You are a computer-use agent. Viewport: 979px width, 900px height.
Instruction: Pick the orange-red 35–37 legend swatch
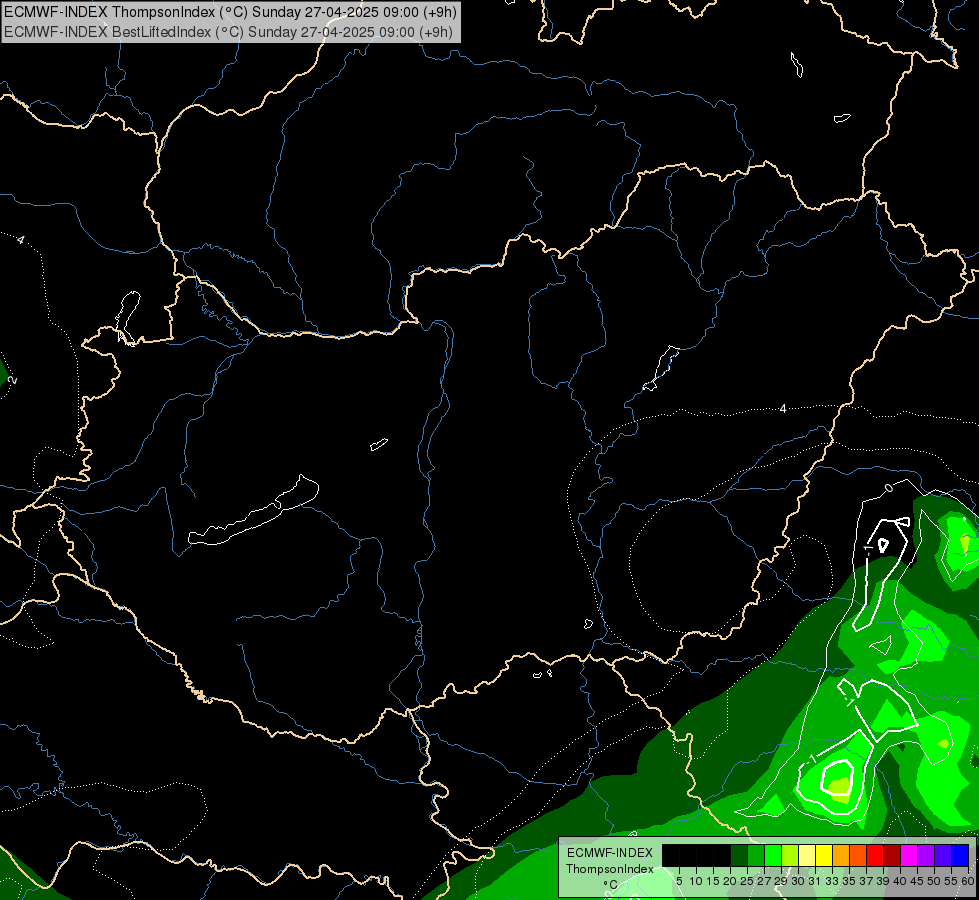click(x=858, y=855)
